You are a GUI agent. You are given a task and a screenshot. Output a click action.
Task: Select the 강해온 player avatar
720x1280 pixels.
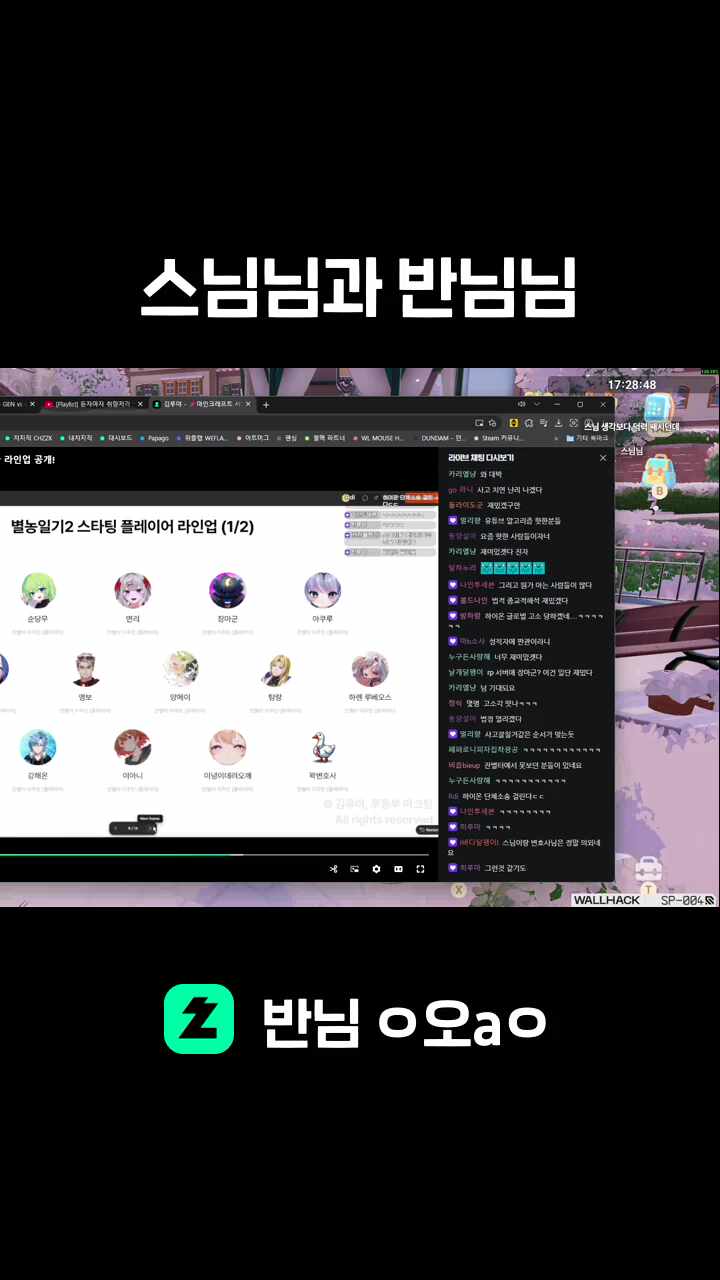click(38, 747)
